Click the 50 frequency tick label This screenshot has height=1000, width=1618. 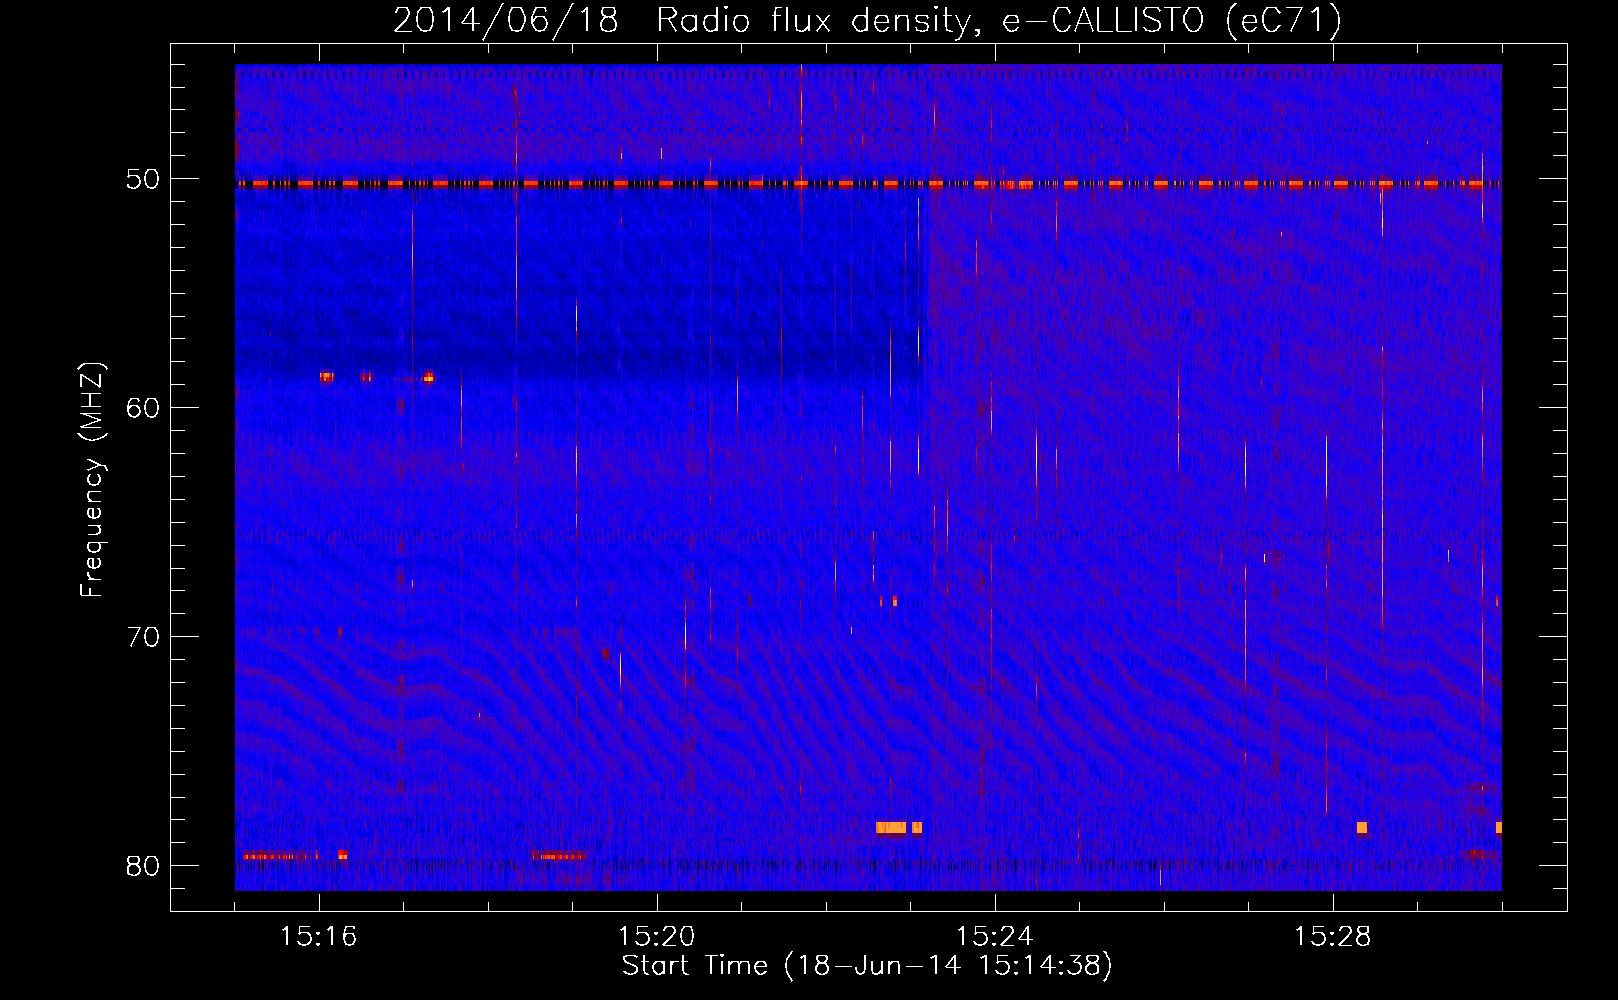pos(143,180)
